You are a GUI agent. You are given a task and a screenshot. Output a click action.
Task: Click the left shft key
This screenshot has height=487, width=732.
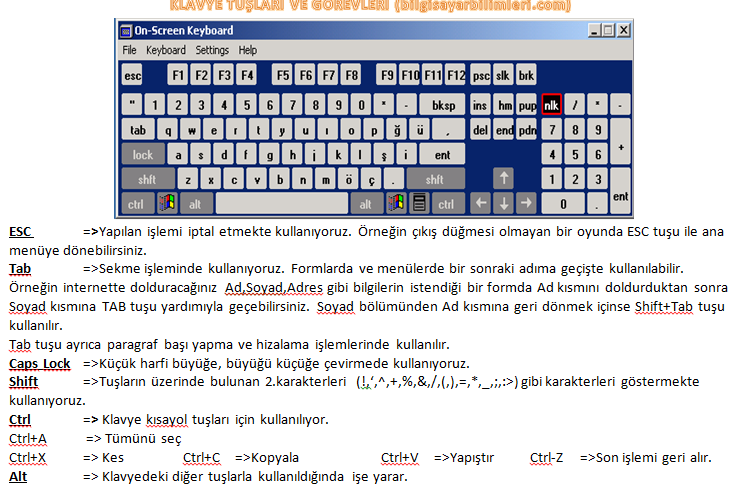148,179
